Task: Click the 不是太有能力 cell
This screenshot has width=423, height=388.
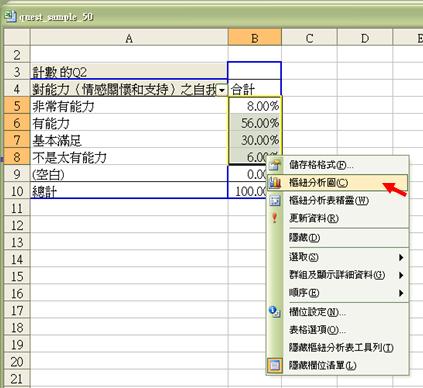Action: click(x=129, y=157)
